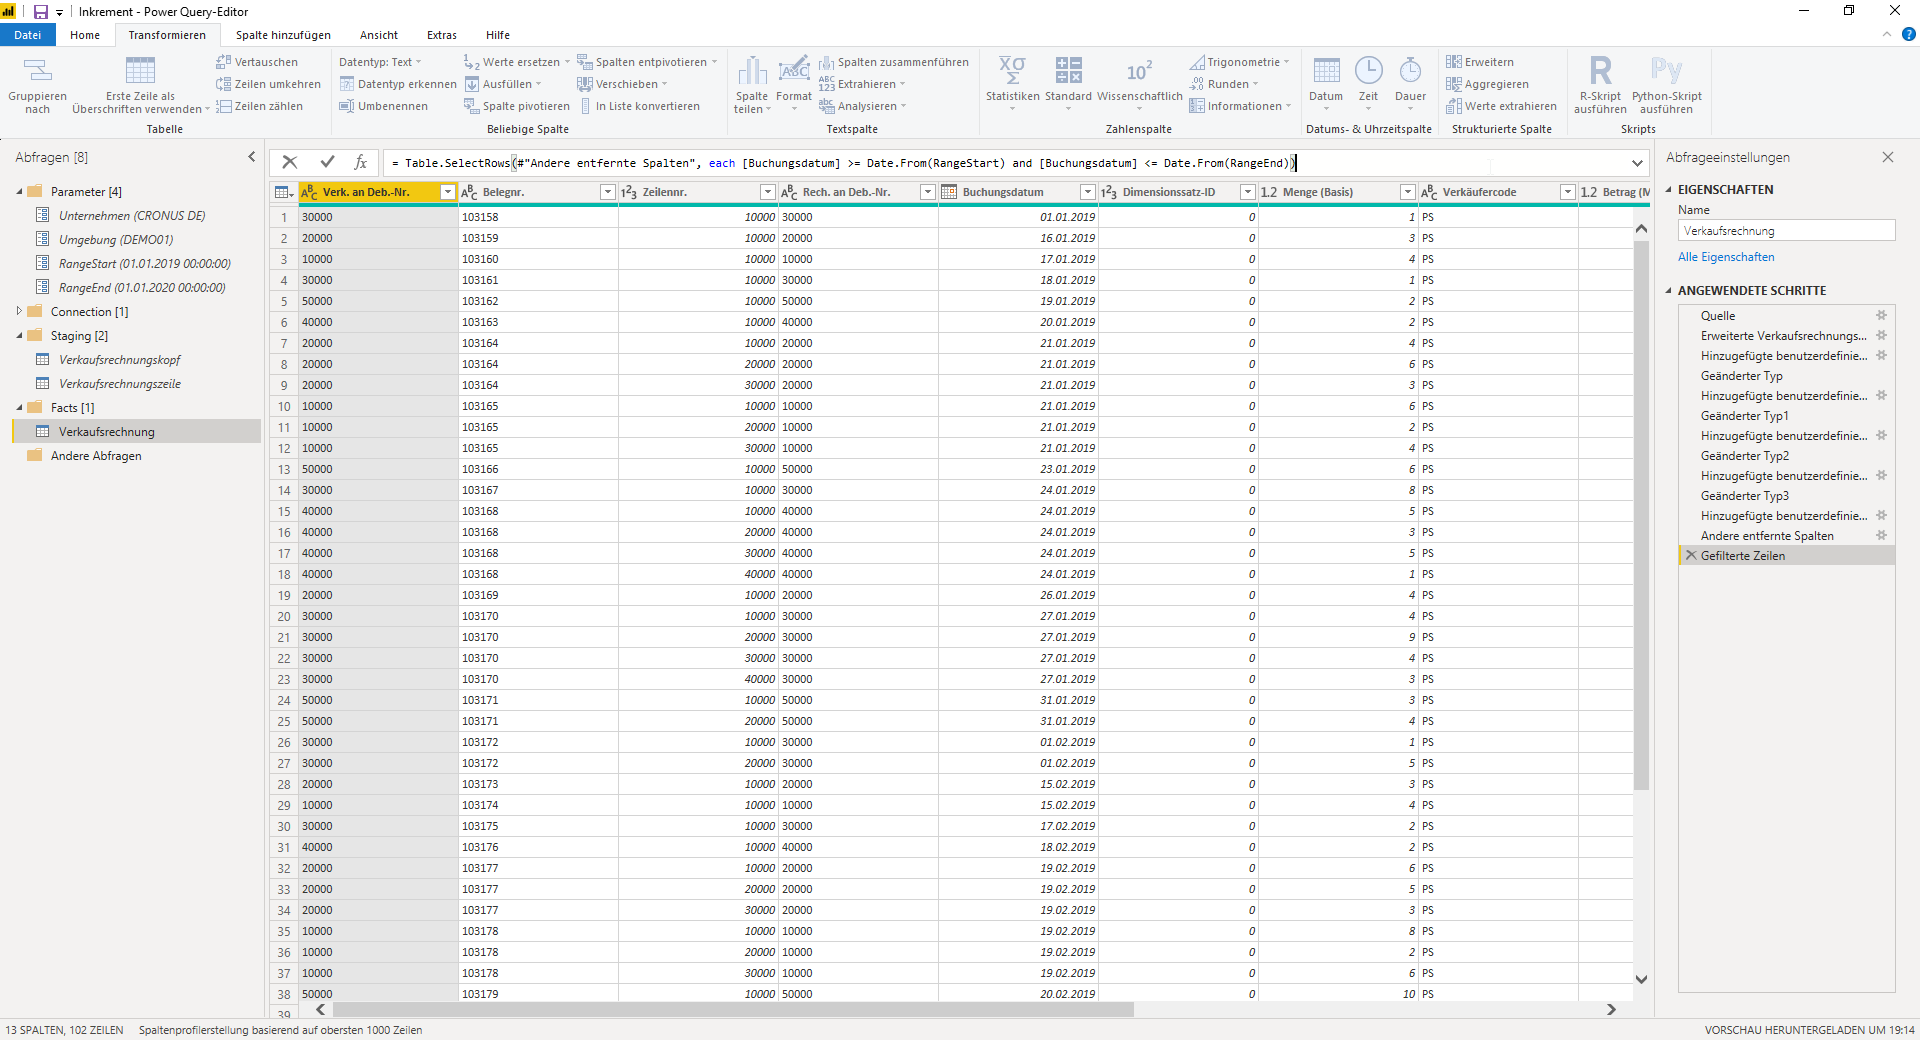Screen dimensions: 1920x1040
Task: Collapse the Staging [2] group
Action: [x=19, y=336]
